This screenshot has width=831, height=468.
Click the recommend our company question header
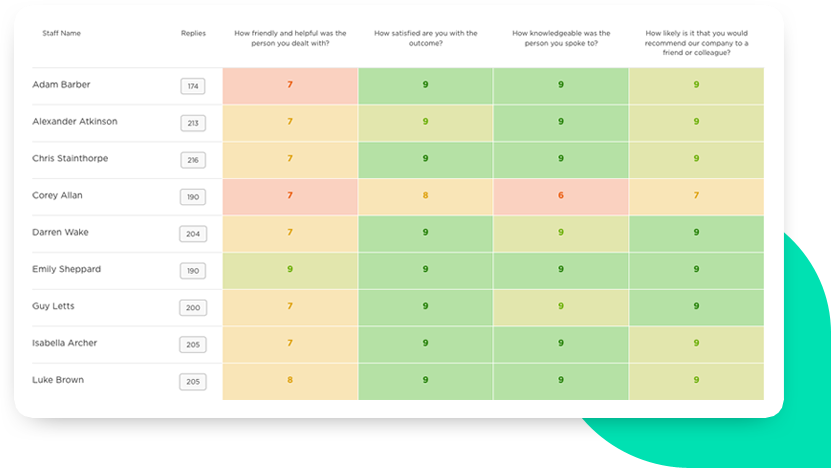tap(696, 43)
